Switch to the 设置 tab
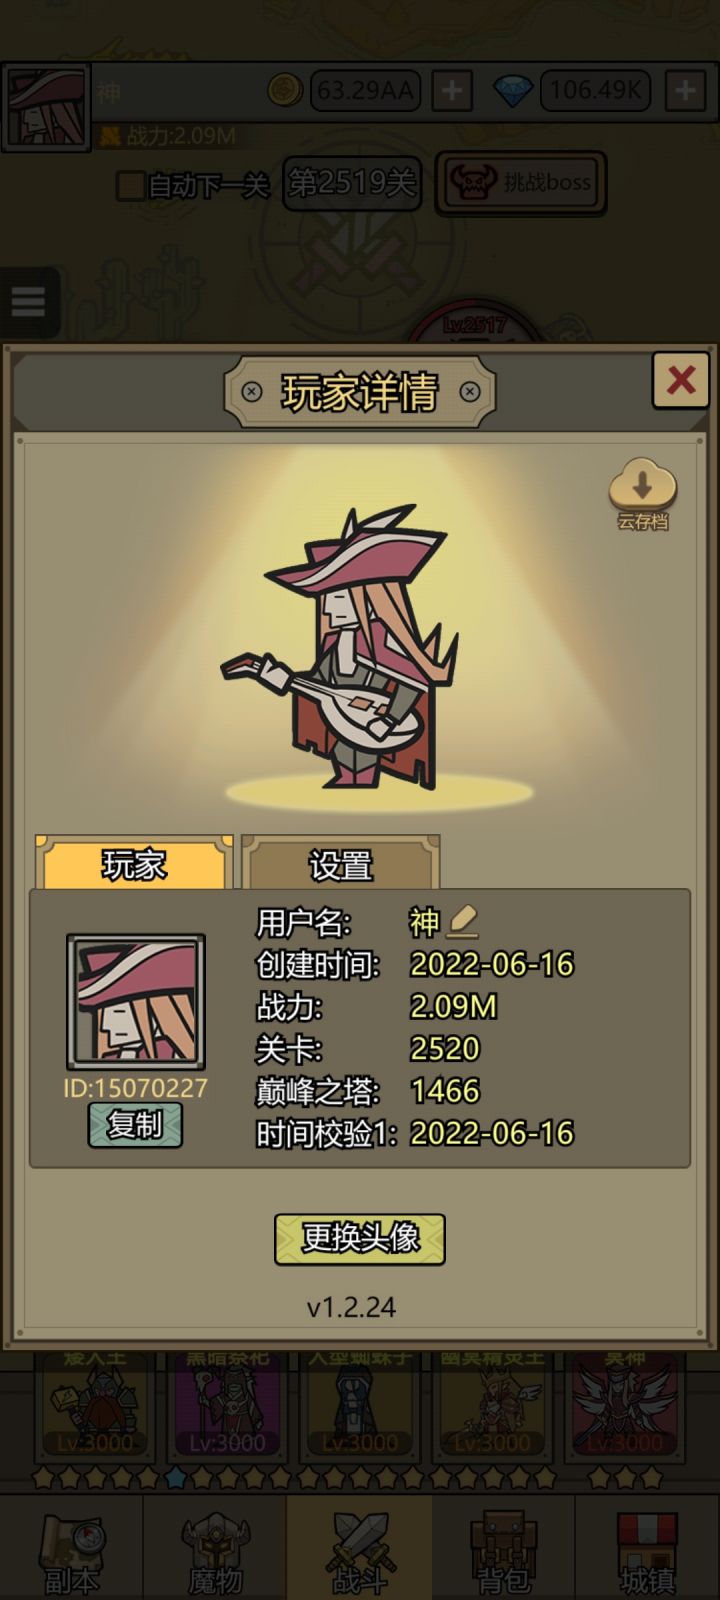Image resolution: width=720 pixels, height=1600 pixels. pyautogui.click(x=340, y=863)
